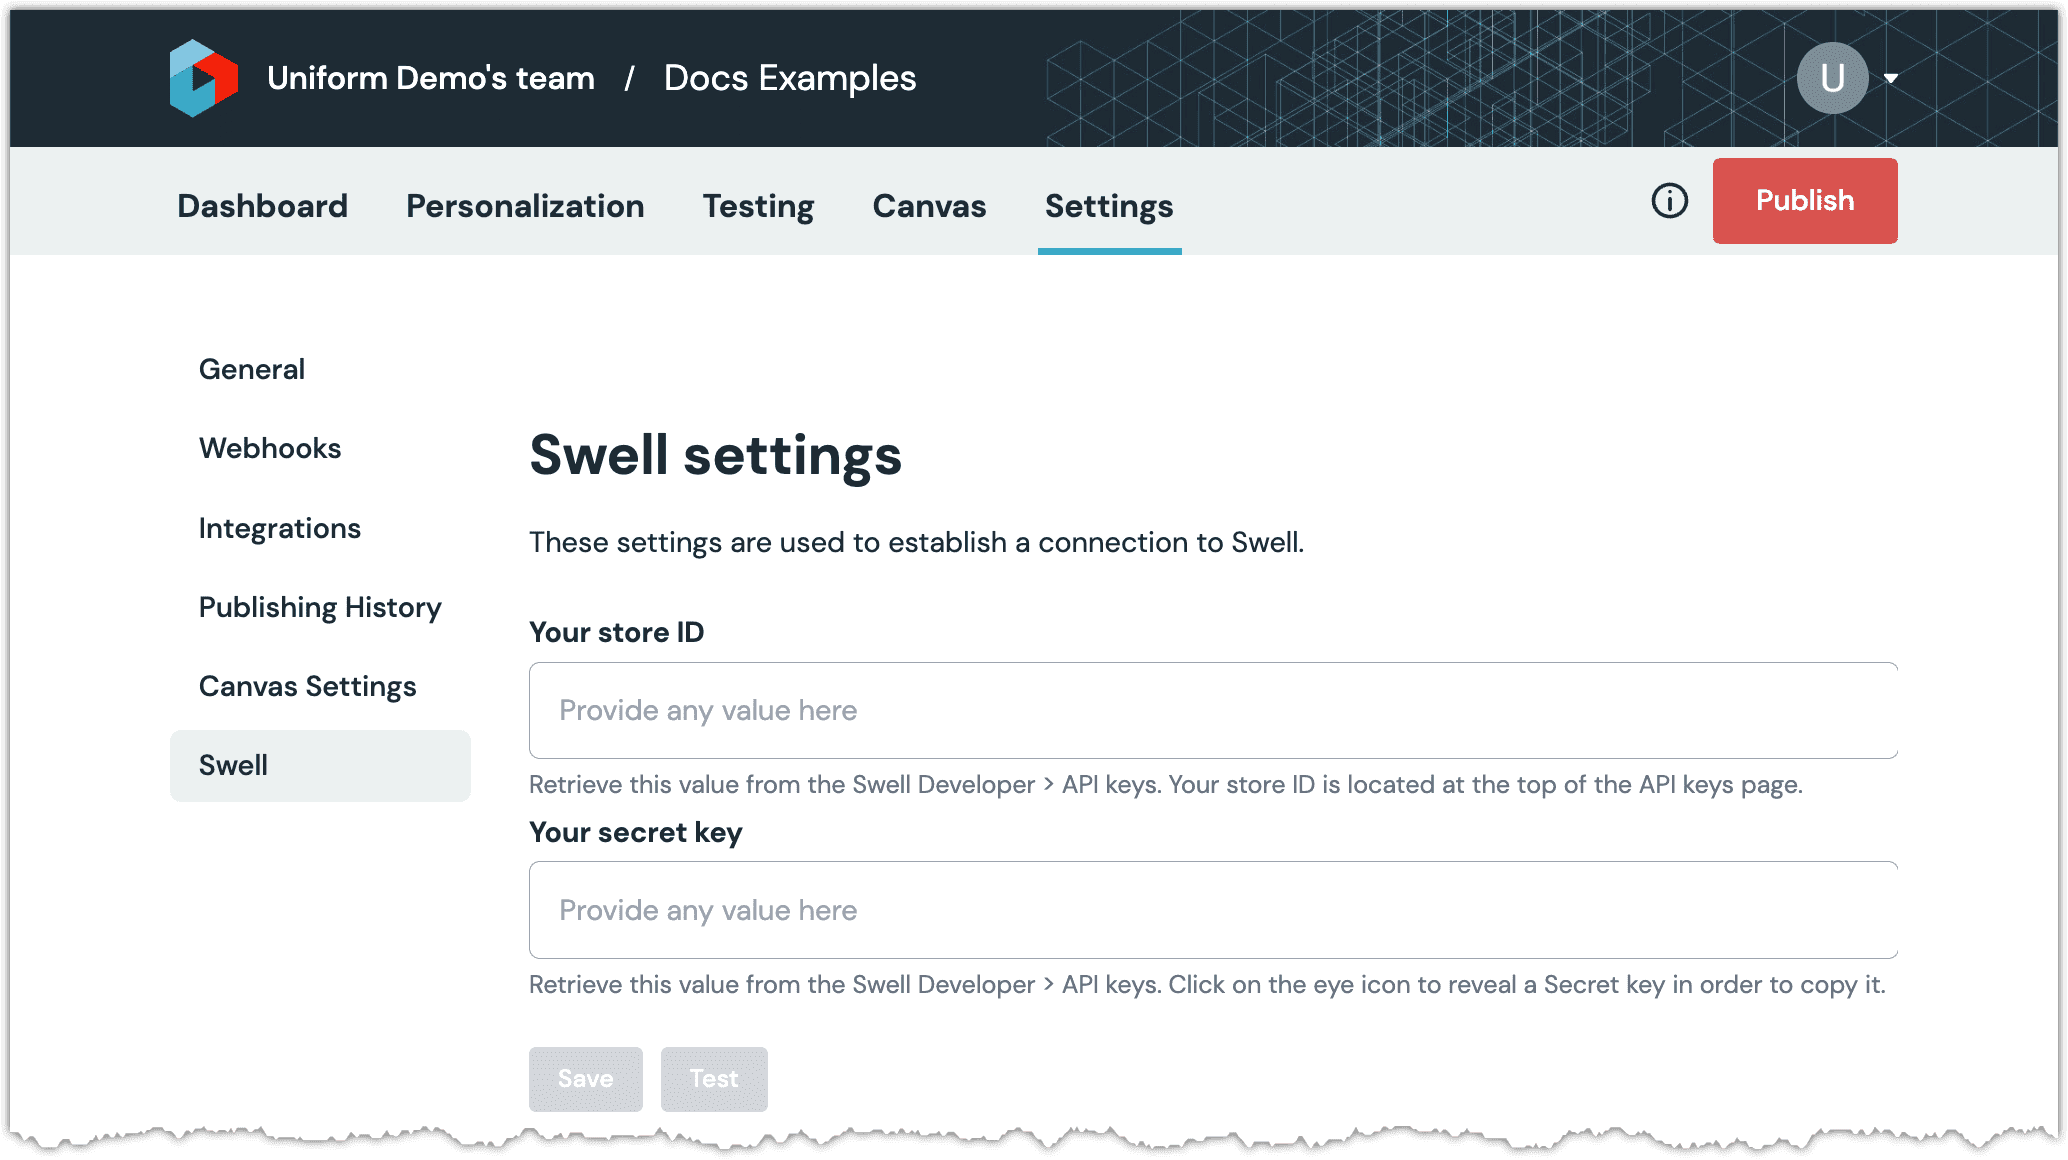Click the Test button
This screenshot has height=1160, width=2068.
(x=714, y=1079)
